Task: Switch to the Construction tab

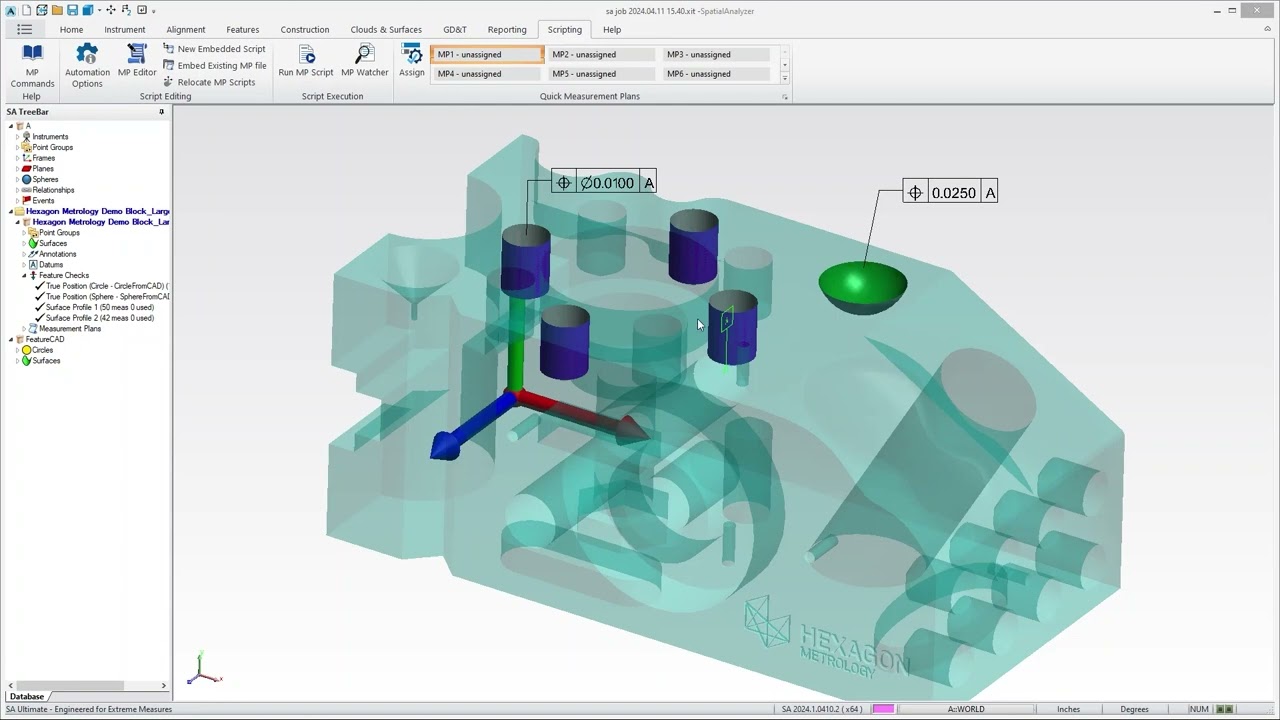Action: pos(305,30)
